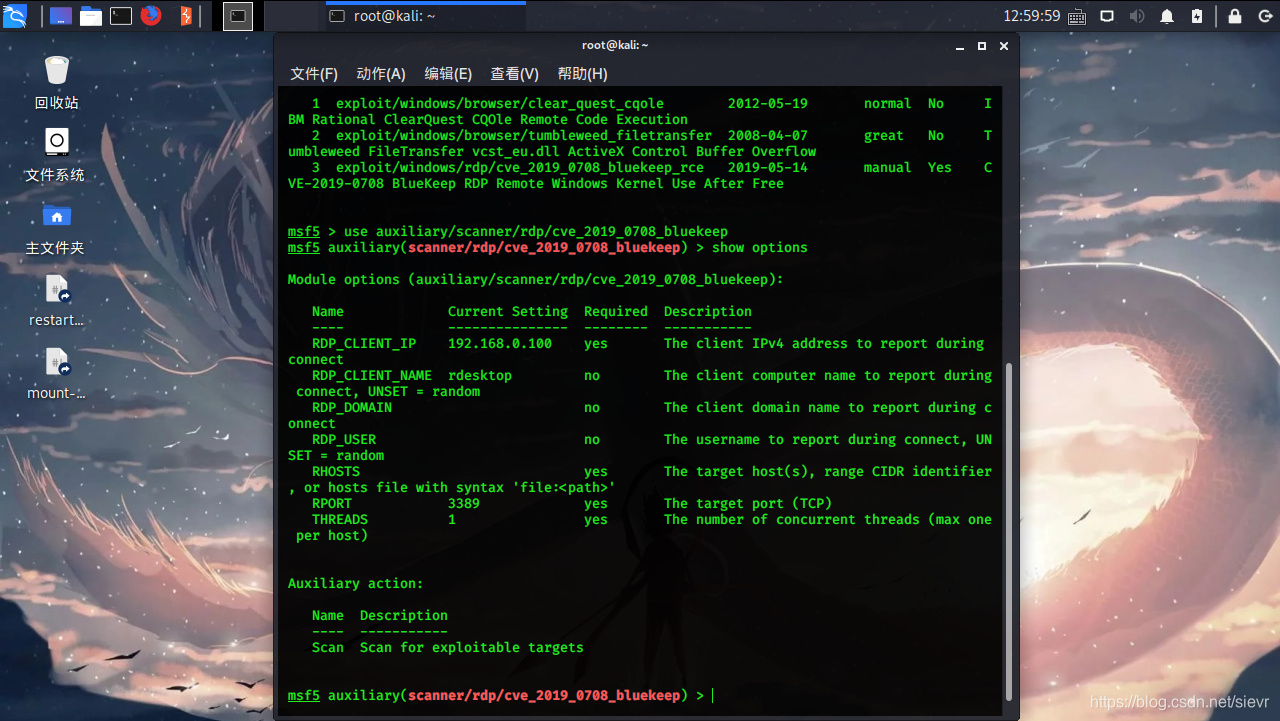Click the 'Current Setting' column header

(508, 312)
